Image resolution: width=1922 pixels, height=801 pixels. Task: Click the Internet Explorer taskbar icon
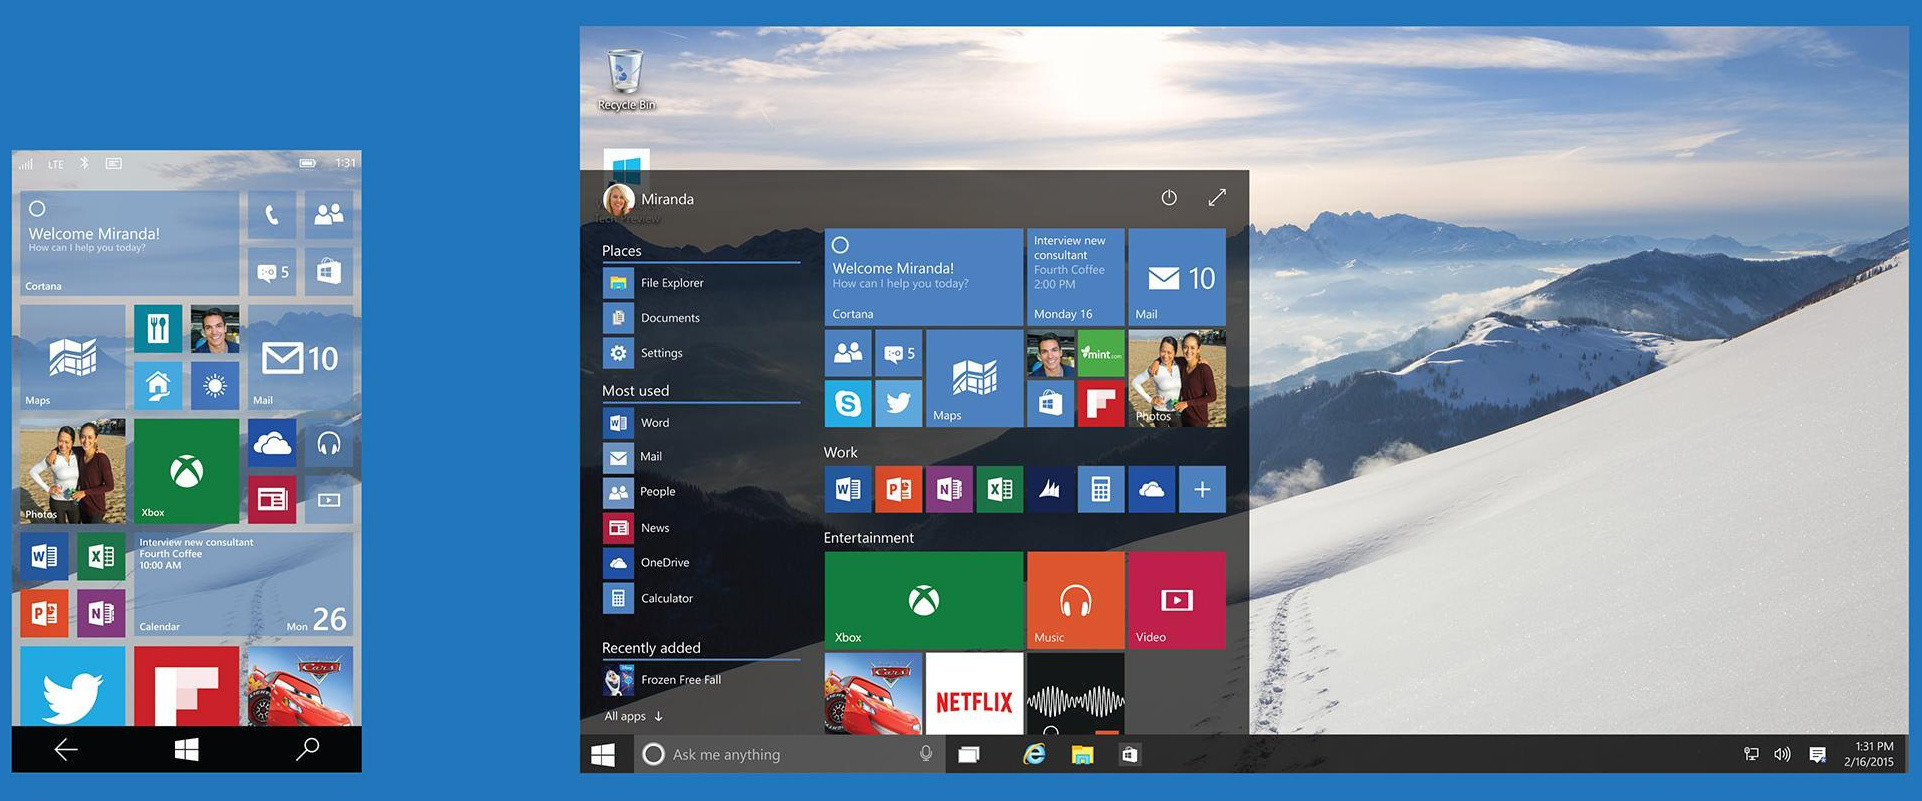click(1034, 755)
